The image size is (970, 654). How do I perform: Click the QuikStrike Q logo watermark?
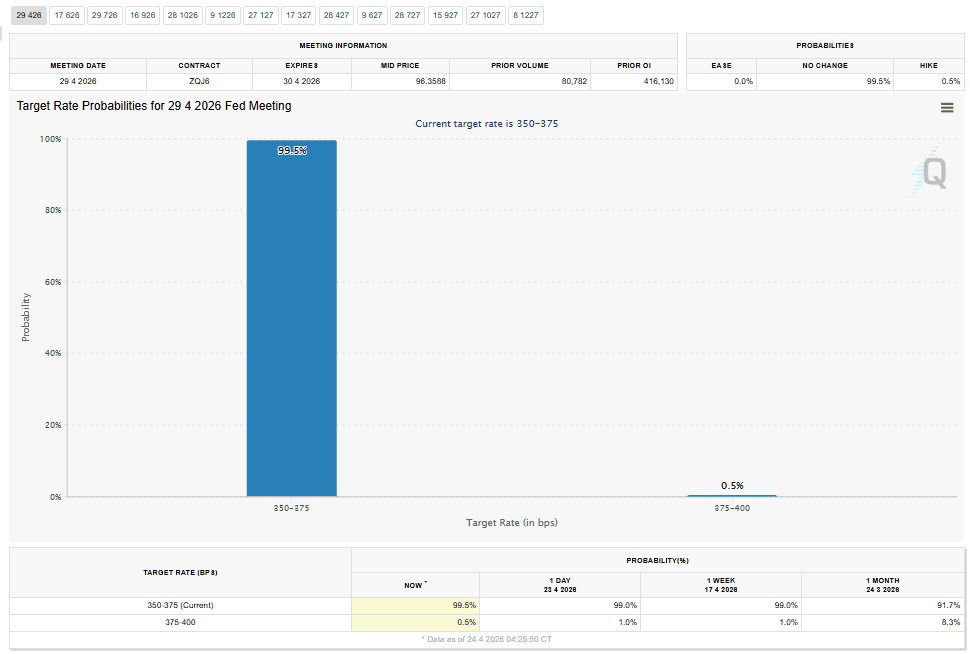(x=931, y=174)
